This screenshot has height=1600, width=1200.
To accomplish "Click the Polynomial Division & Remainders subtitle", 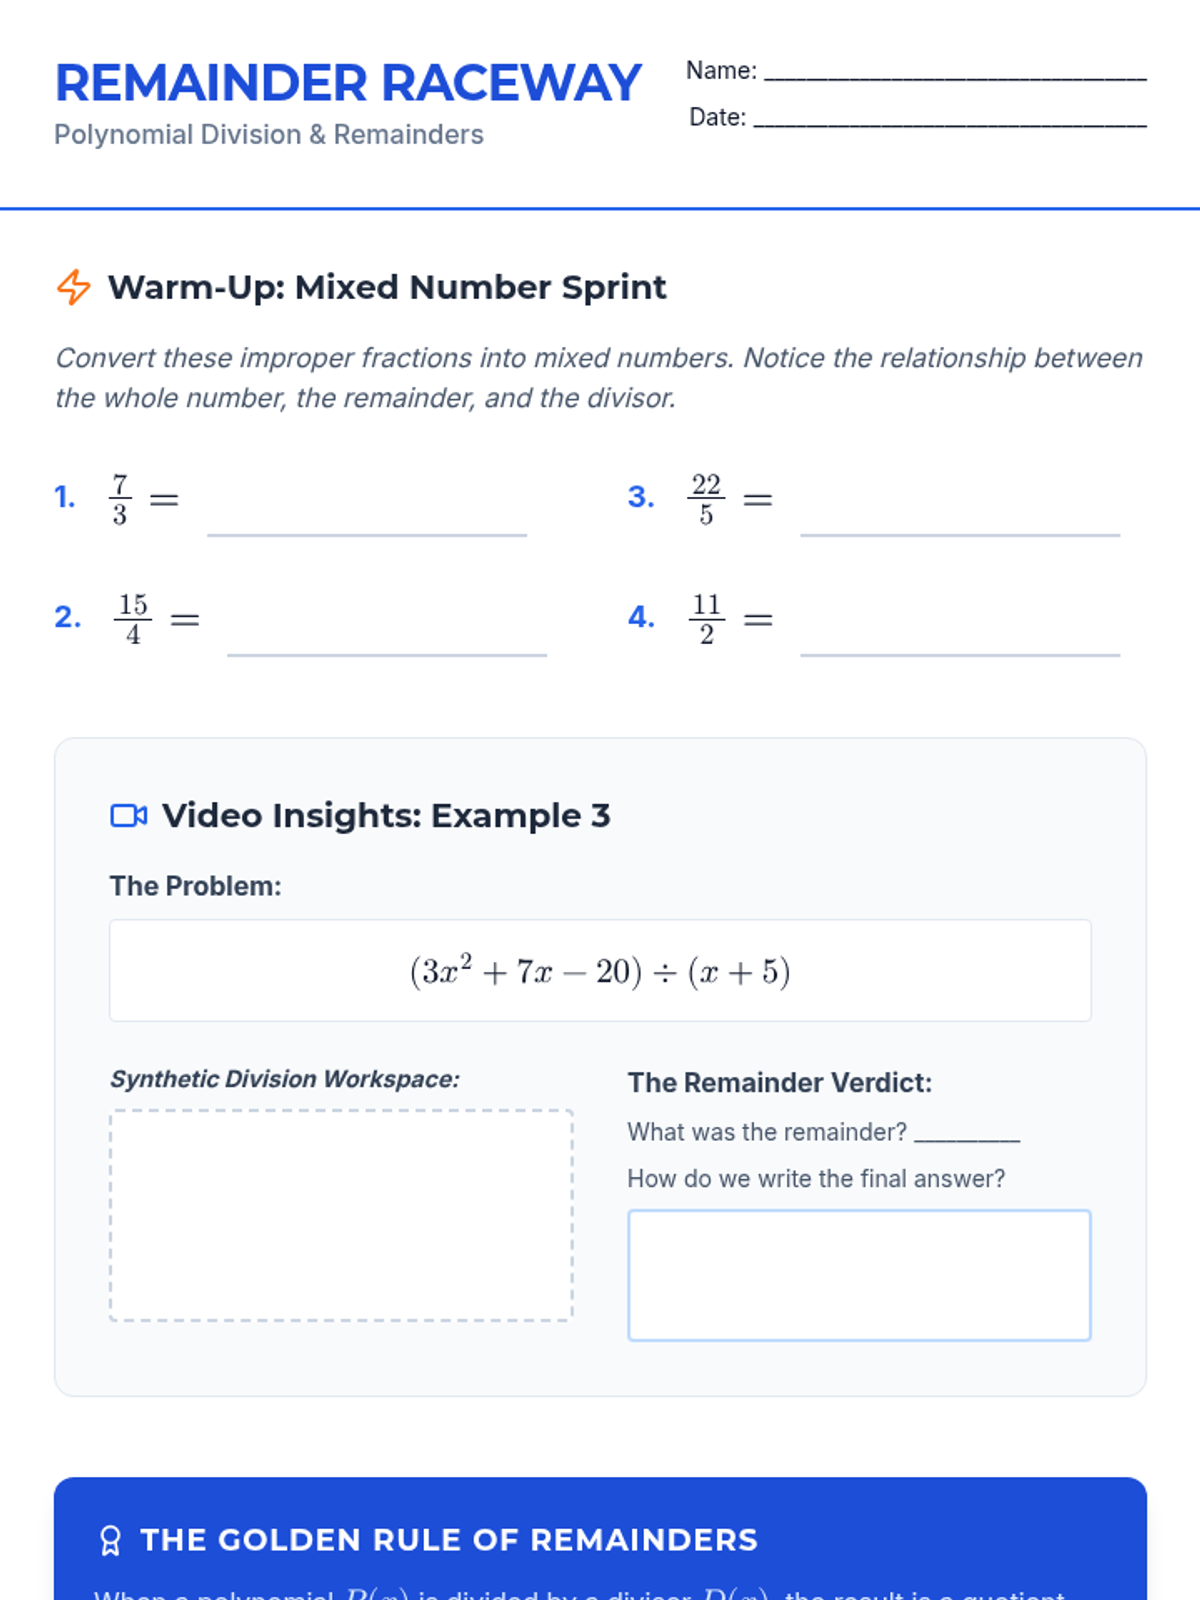I will click(x=269, y=135).
